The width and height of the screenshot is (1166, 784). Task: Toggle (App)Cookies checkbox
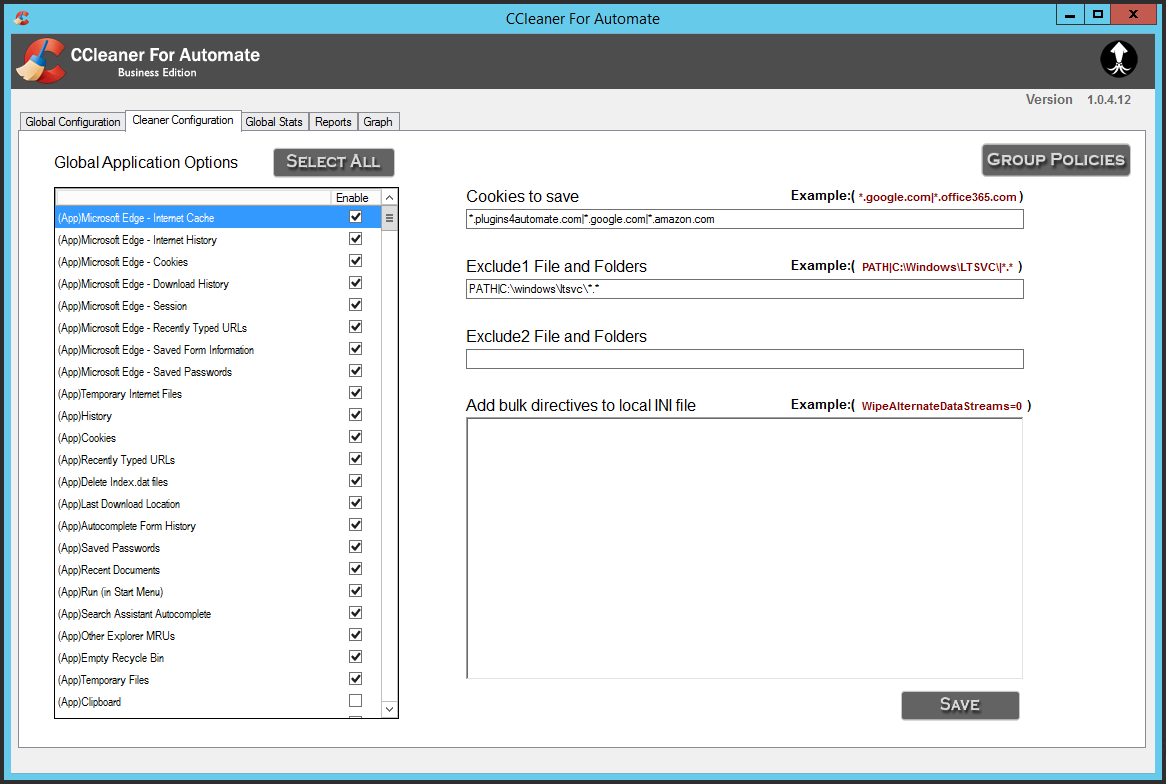tap(355, 437)
